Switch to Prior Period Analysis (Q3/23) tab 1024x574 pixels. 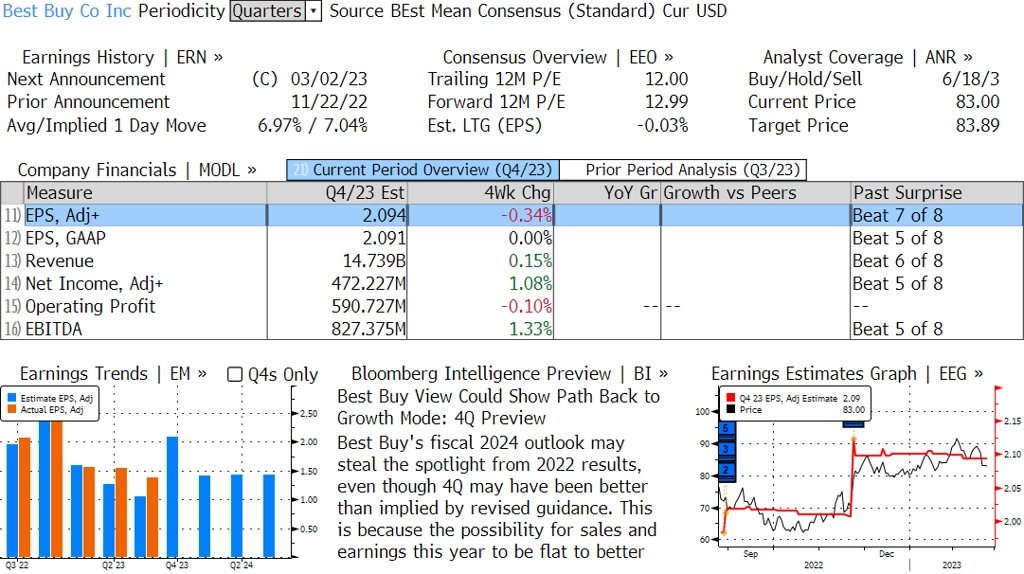683,170
